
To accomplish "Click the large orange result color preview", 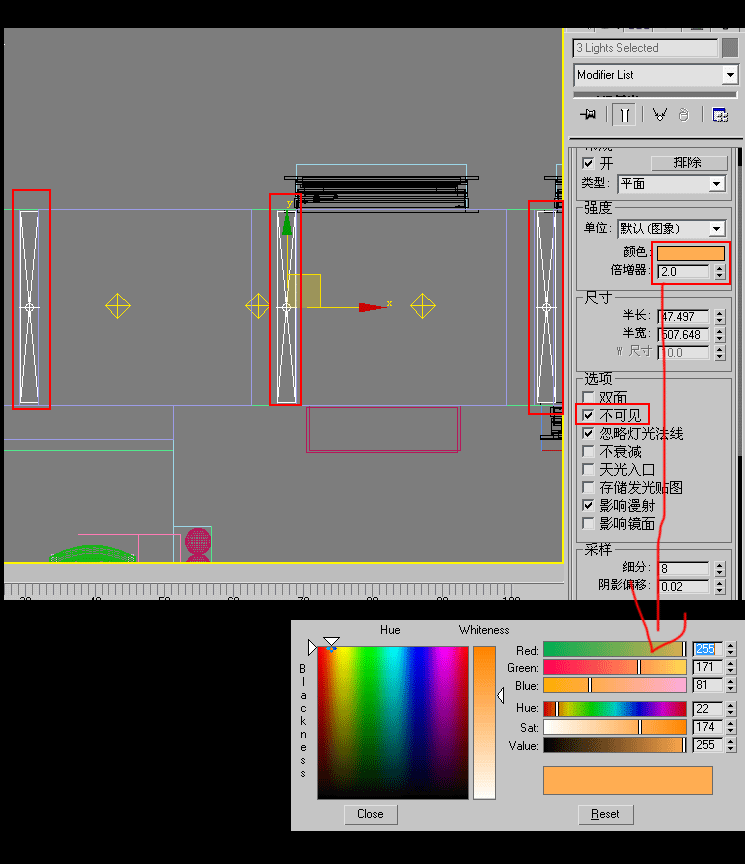I will click(x=628, y=780).
